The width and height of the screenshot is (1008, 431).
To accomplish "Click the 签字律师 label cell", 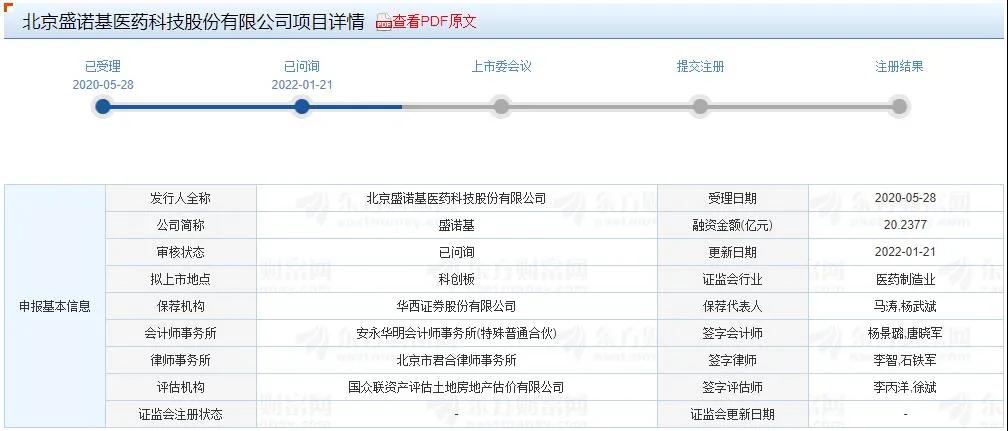I will [733, 360].
